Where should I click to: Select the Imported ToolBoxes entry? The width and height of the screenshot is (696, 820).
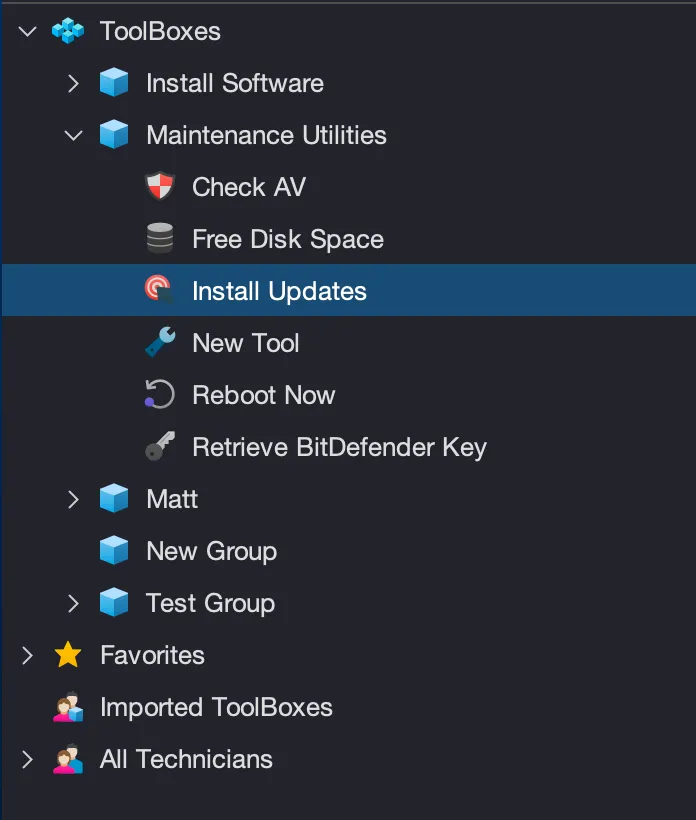point(214,707)
